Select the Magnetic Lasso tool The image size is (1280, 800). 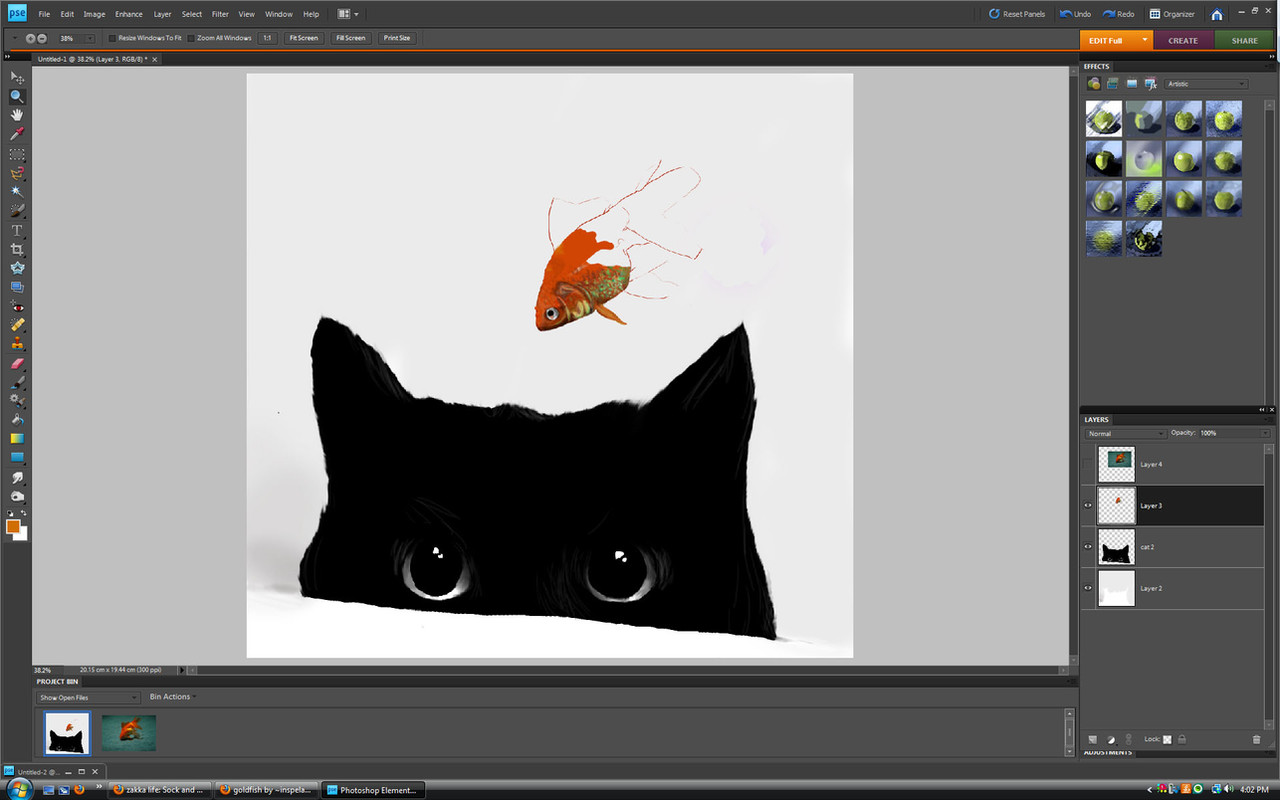pyautogui.click(x=17, y=173)
